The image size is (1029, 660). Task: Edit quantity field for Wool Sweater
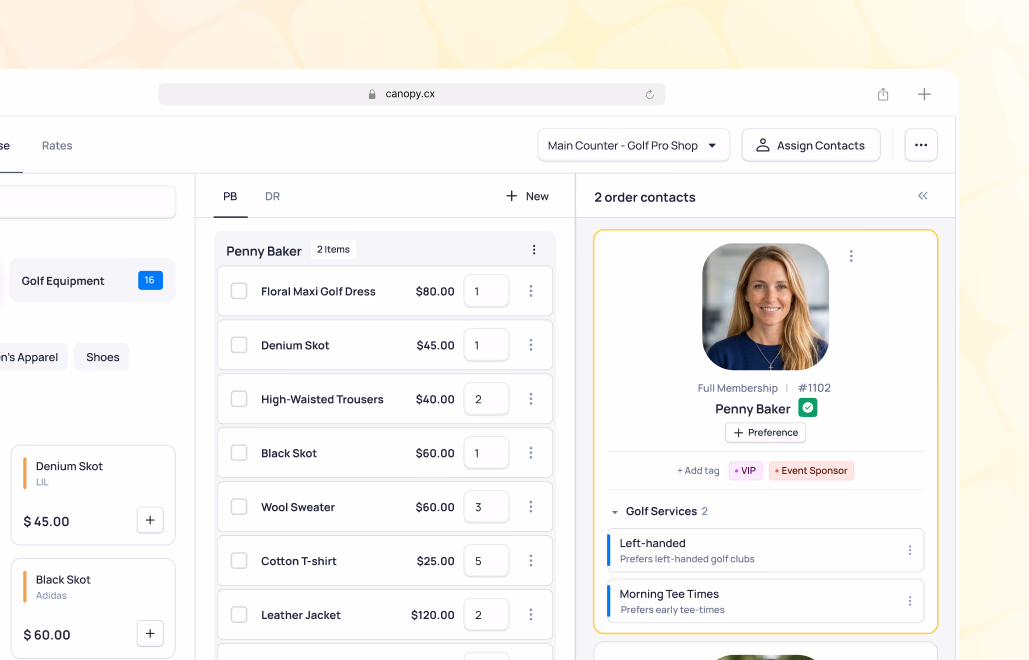(486, 507)
